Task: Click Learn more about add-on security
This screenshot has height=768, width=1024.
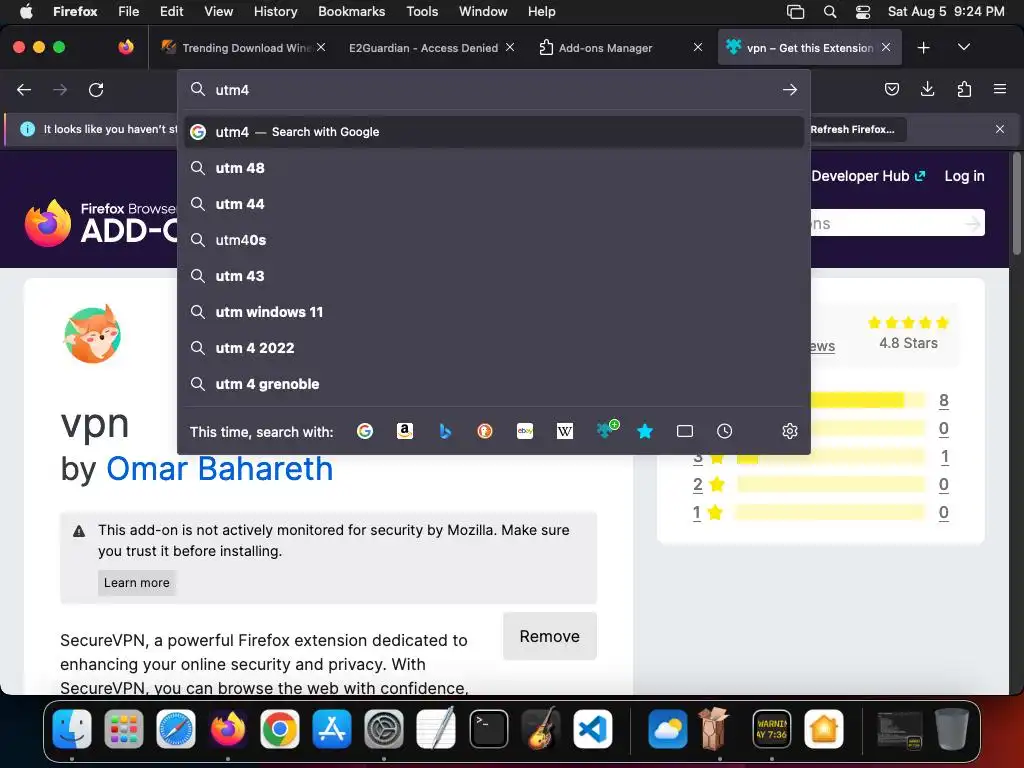Action: click(136, 583)
